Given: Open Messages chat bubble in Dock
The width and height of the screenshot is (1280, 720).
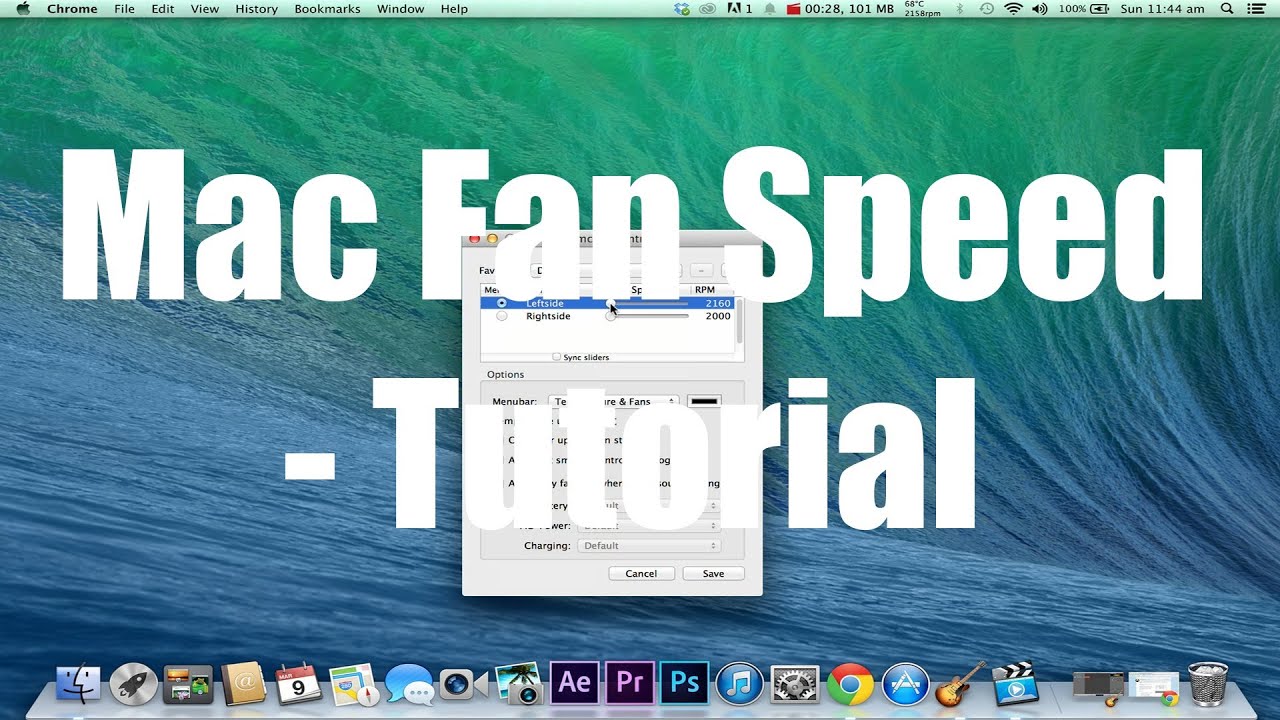Looking at the screenshot, I should tap(409, 684).
